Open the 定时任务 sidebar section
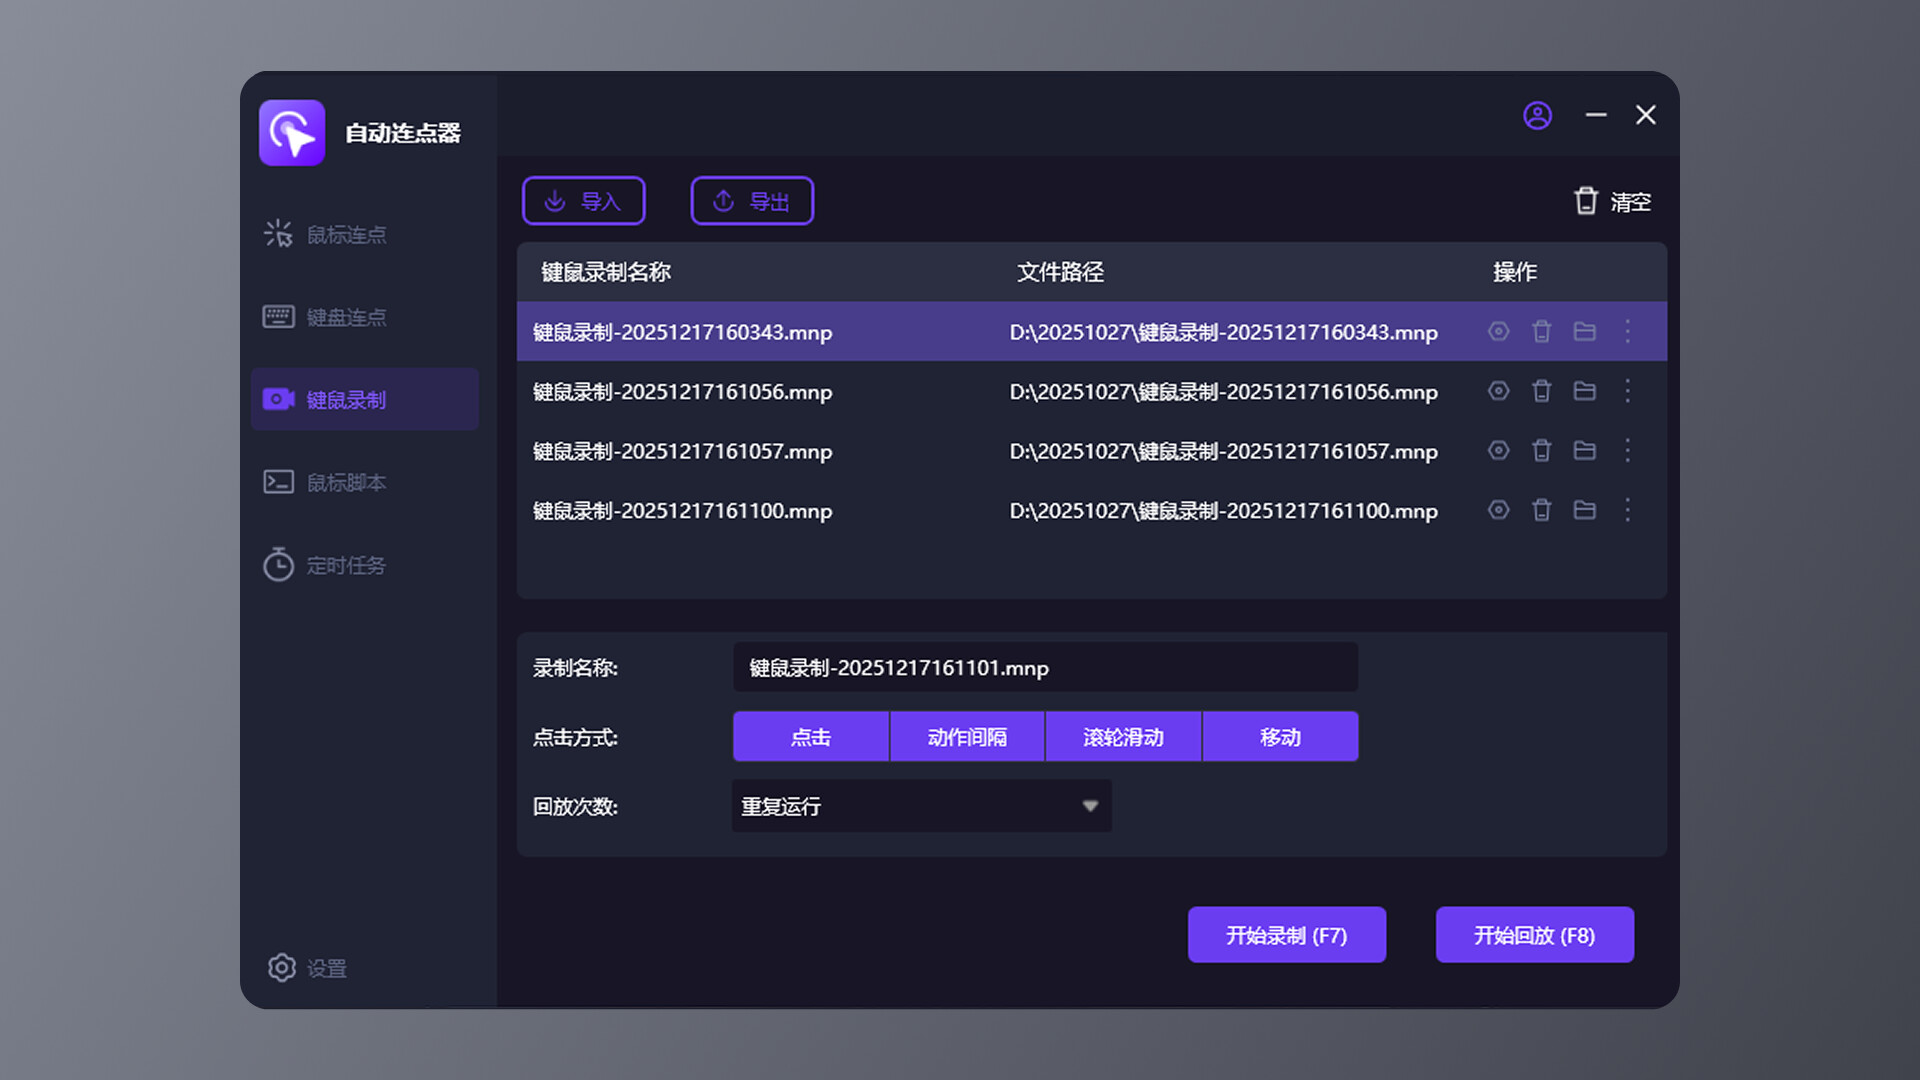 tap(345, 565)
